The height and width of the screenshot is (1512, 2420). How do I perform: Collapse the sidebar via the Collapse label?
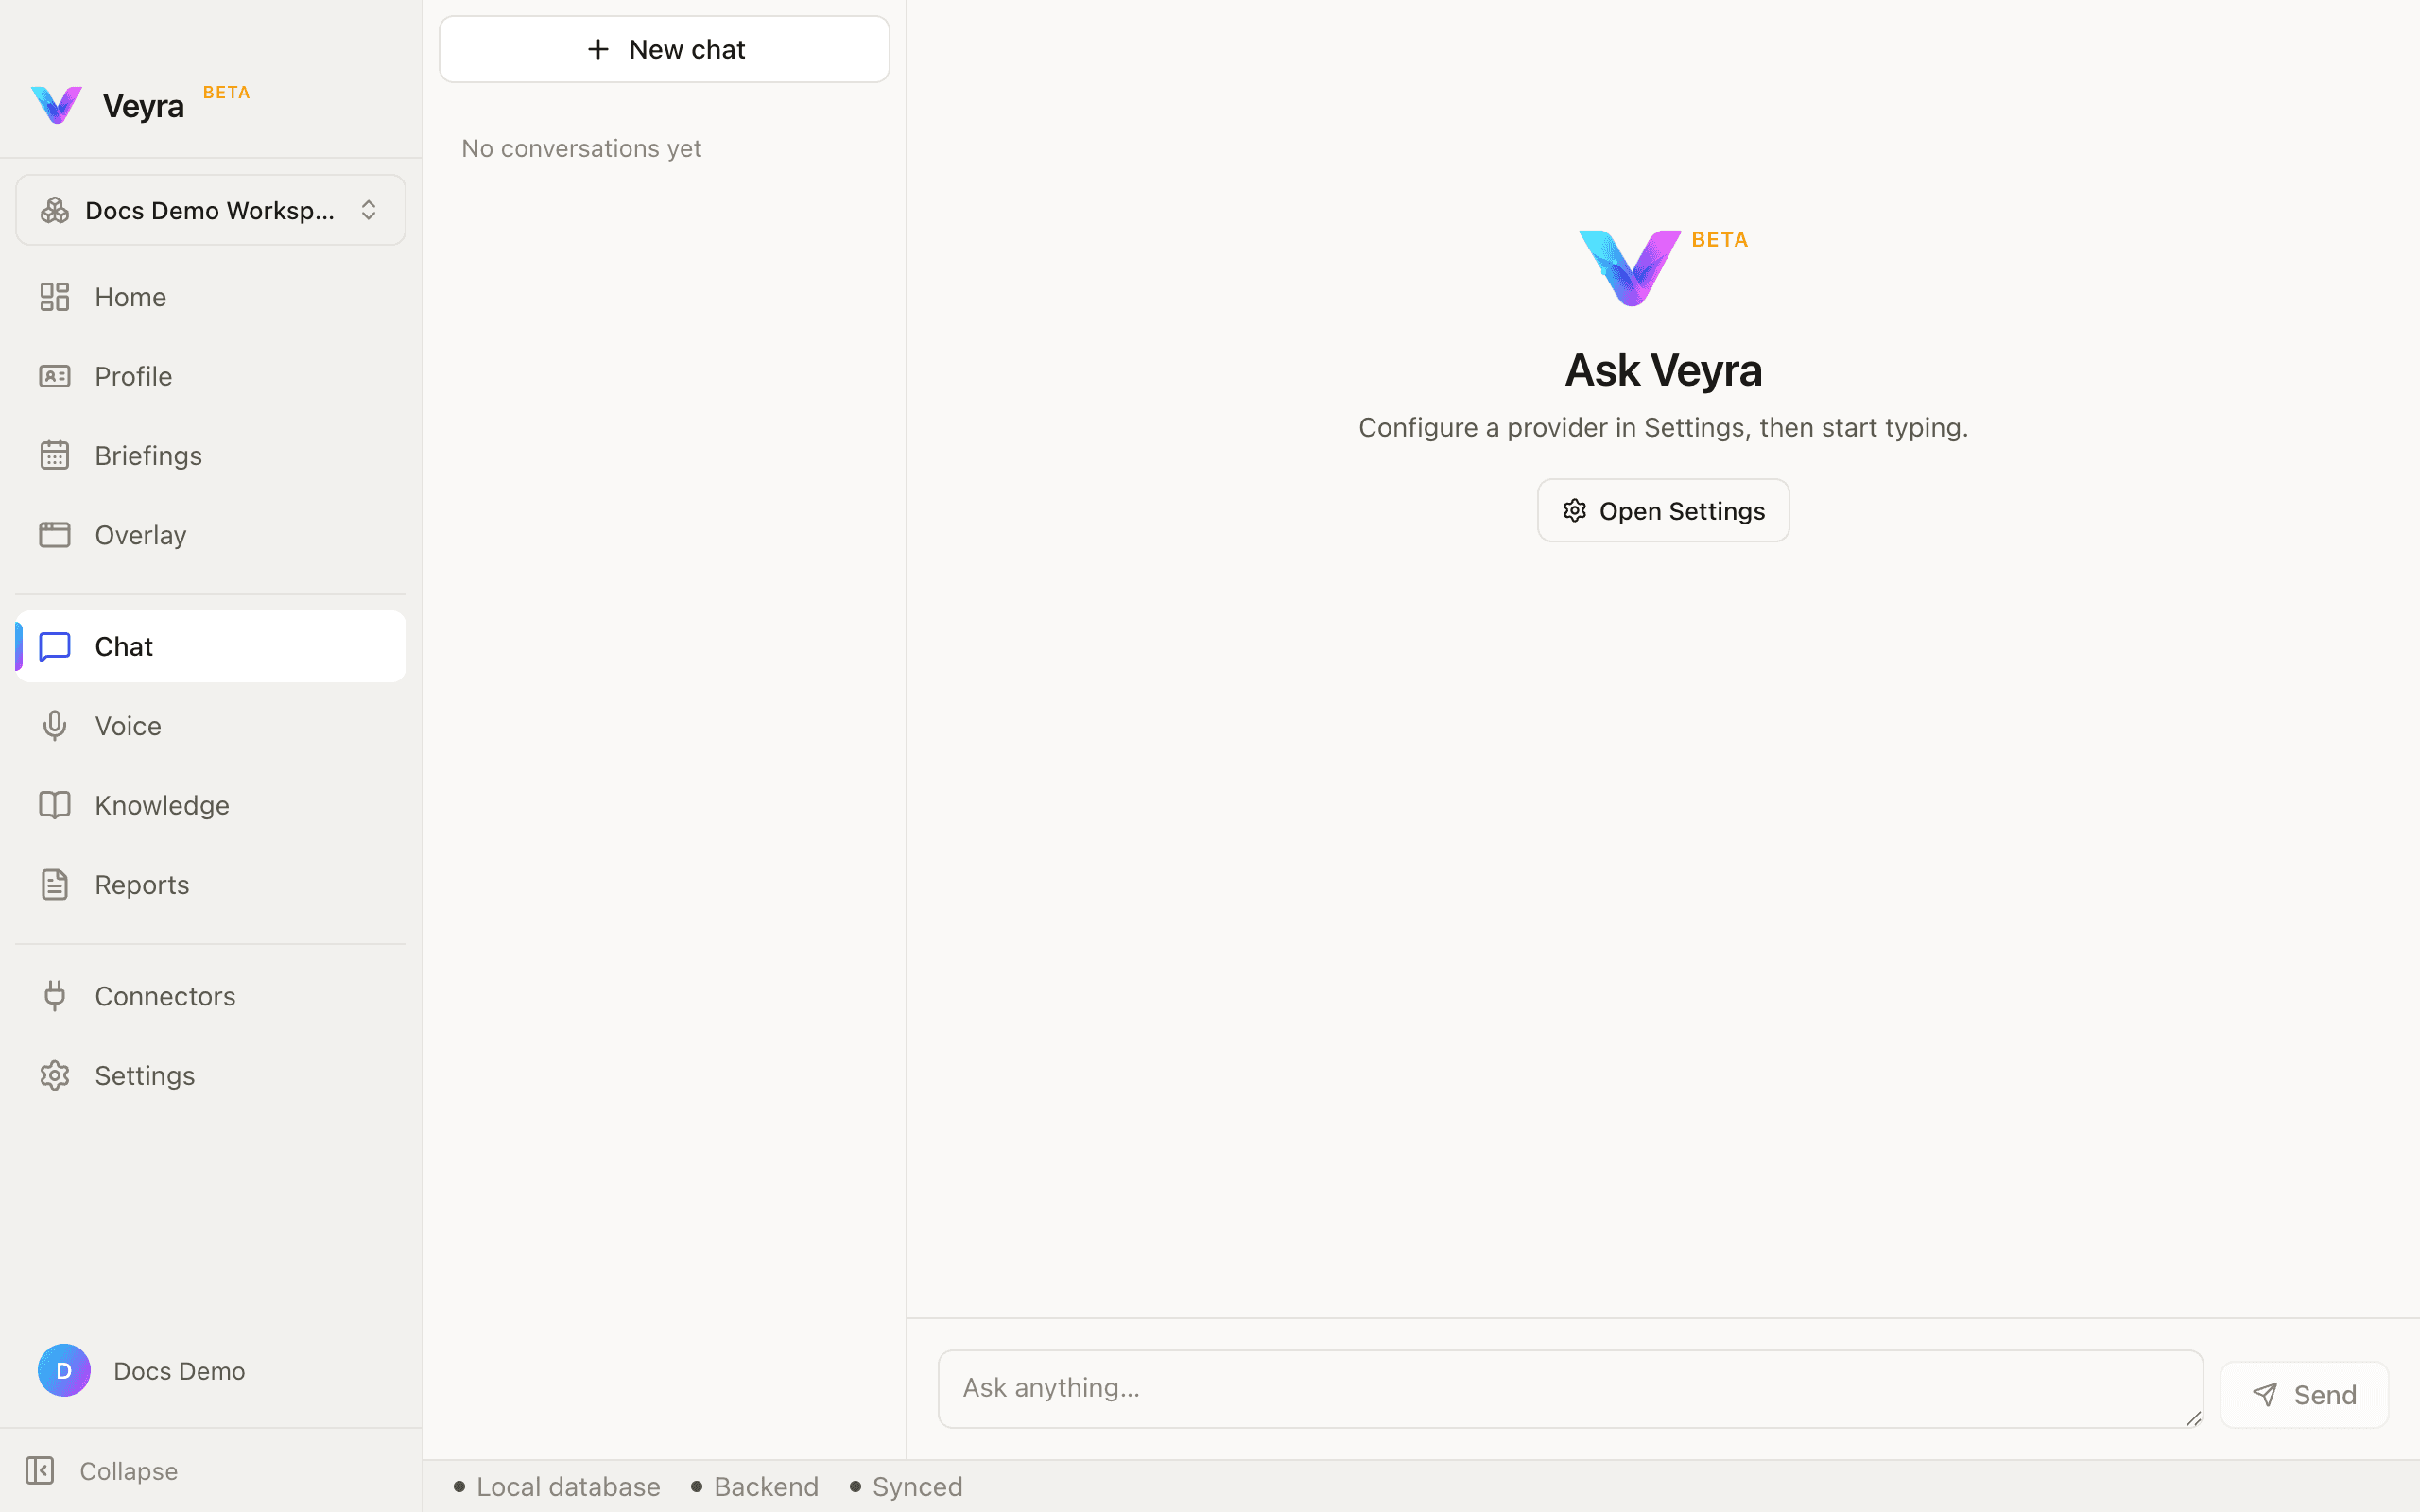[128, 1471]
